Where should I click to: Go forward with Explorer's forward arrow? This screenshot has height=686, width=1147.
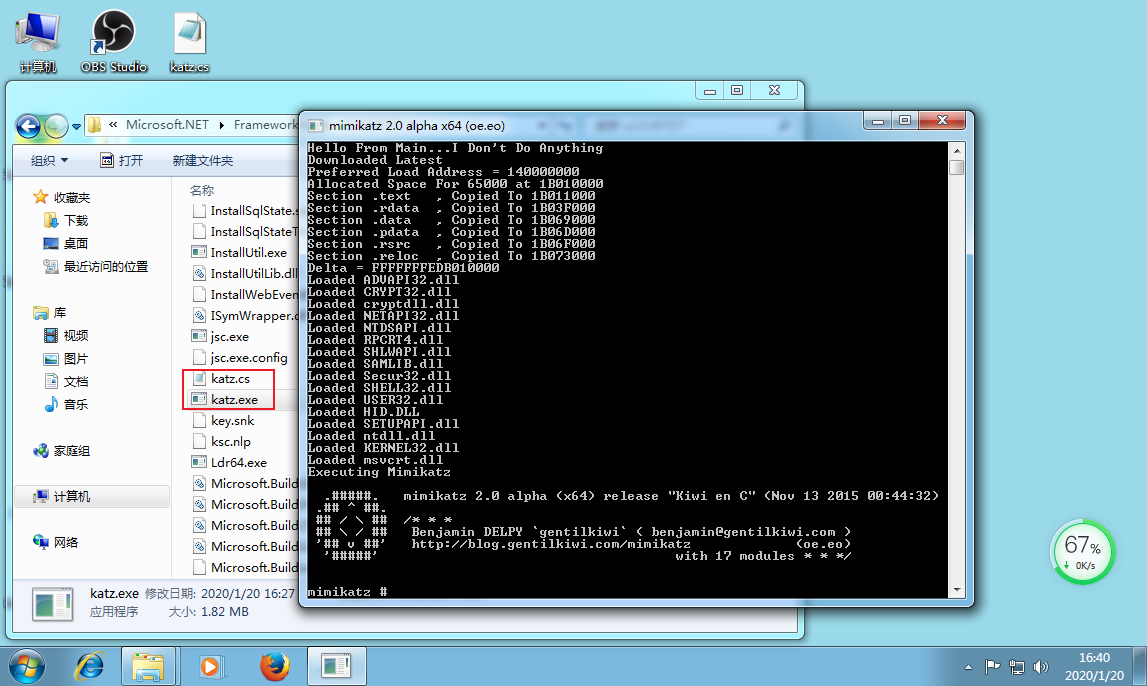pos(56,127)
